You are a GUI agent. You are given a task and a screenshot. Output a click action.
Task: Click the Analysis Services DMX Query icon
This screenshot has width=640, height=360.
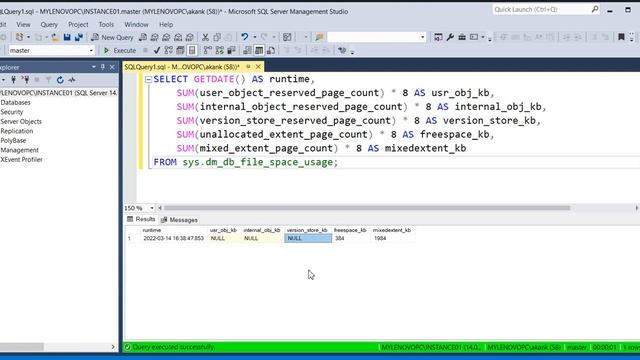166,37
